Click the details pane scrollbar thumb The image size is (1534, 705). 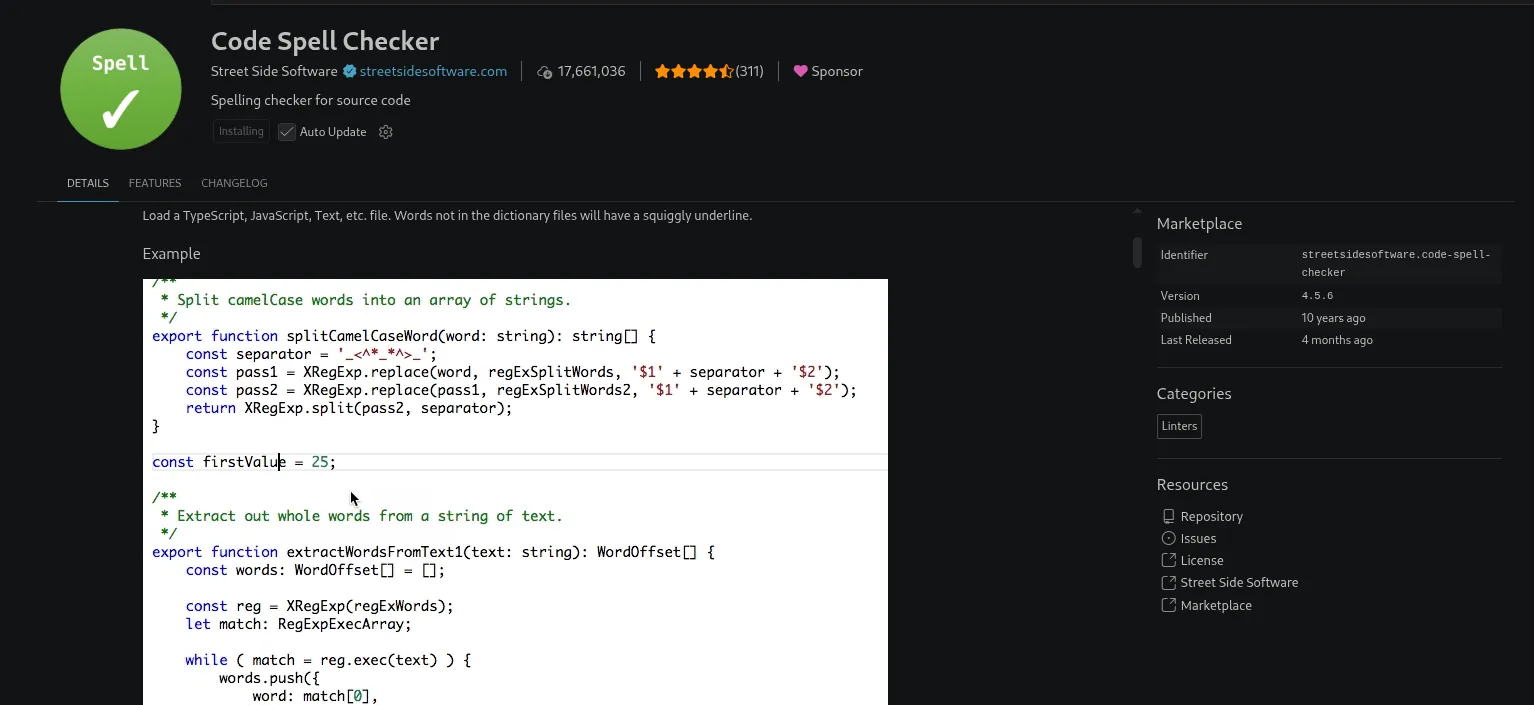click(x=1137, y=252)
